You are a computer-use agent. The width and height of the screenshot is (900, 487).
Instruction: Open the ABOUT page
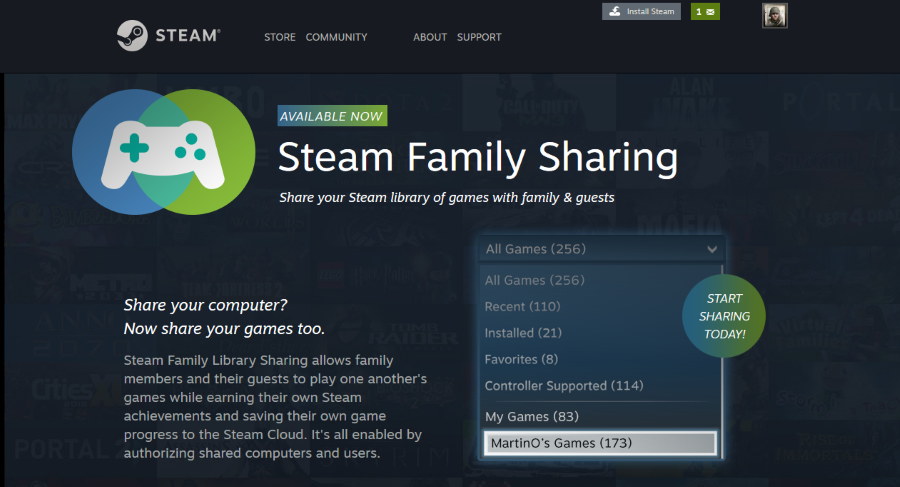pos(430,37)
